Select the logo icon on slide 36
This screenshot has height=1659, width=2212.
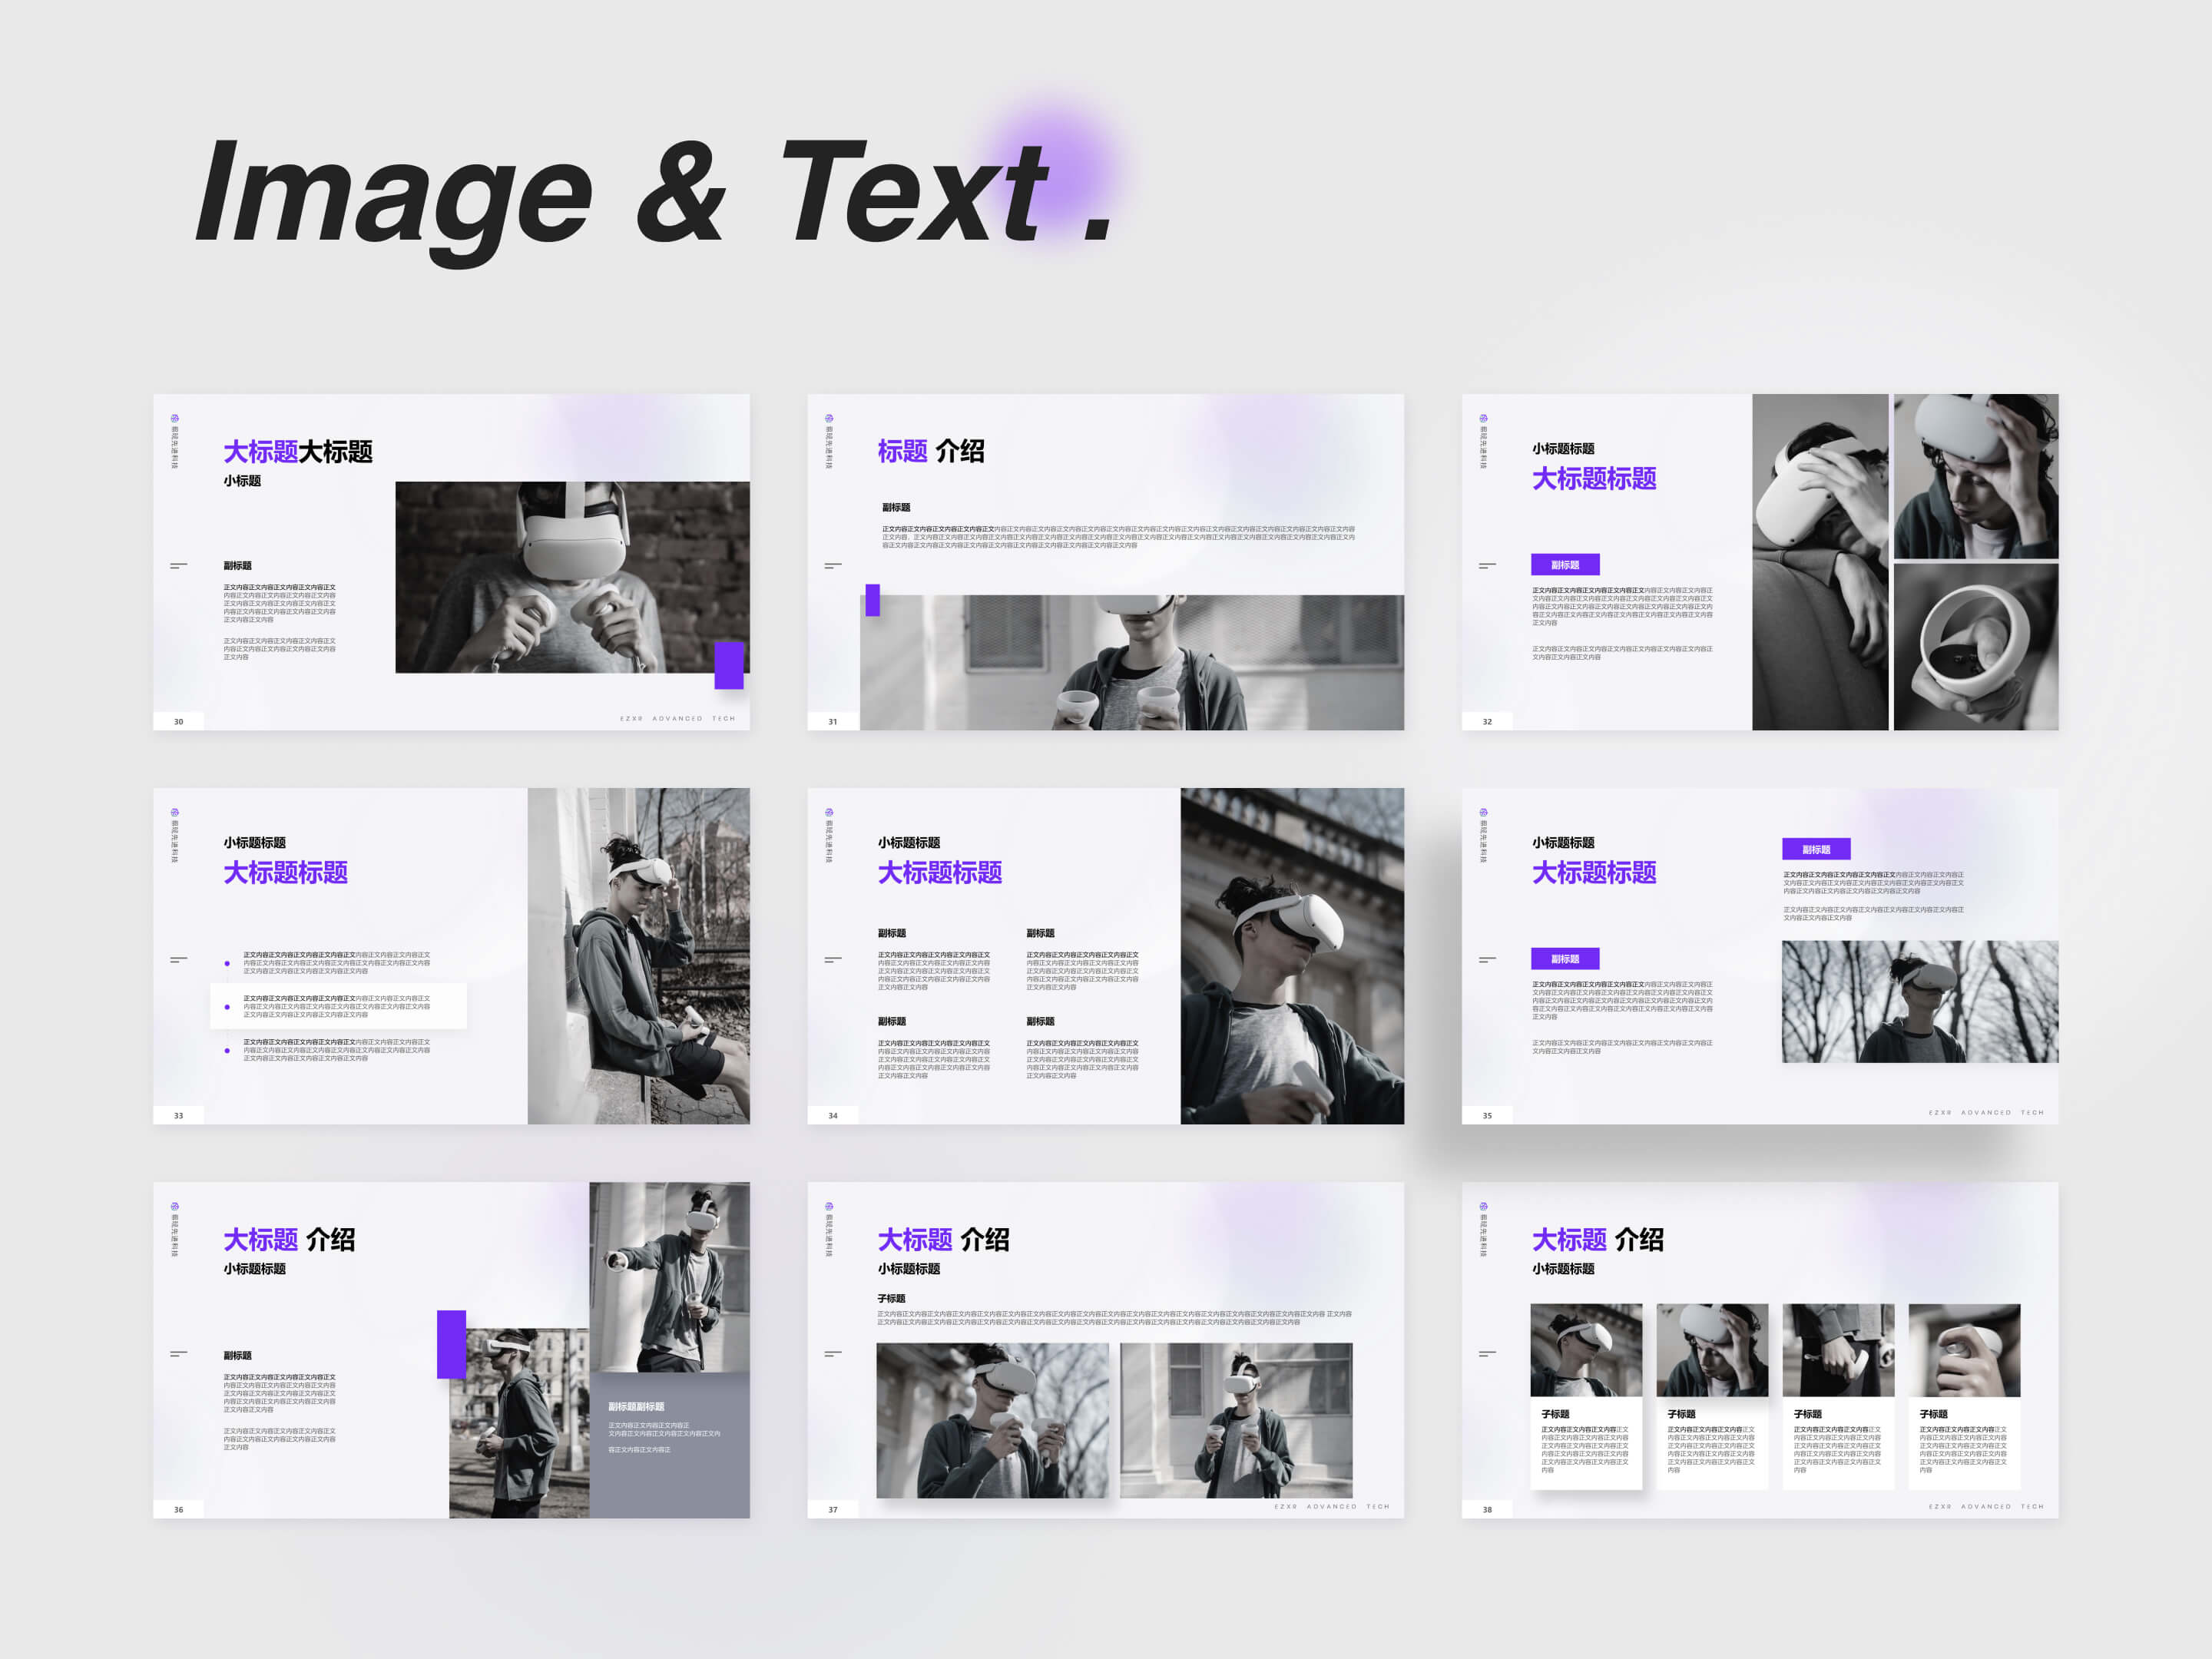175,1207
